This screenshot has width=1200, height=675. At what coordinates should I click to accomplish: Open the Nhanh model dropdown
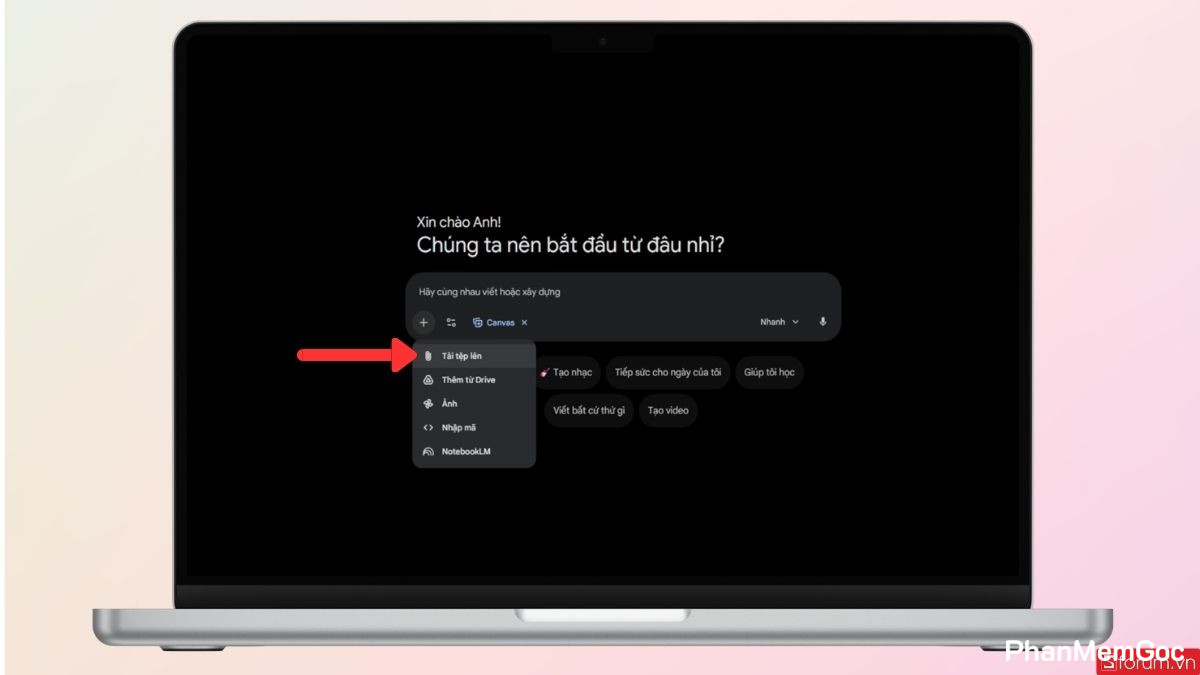pos(780,322)
